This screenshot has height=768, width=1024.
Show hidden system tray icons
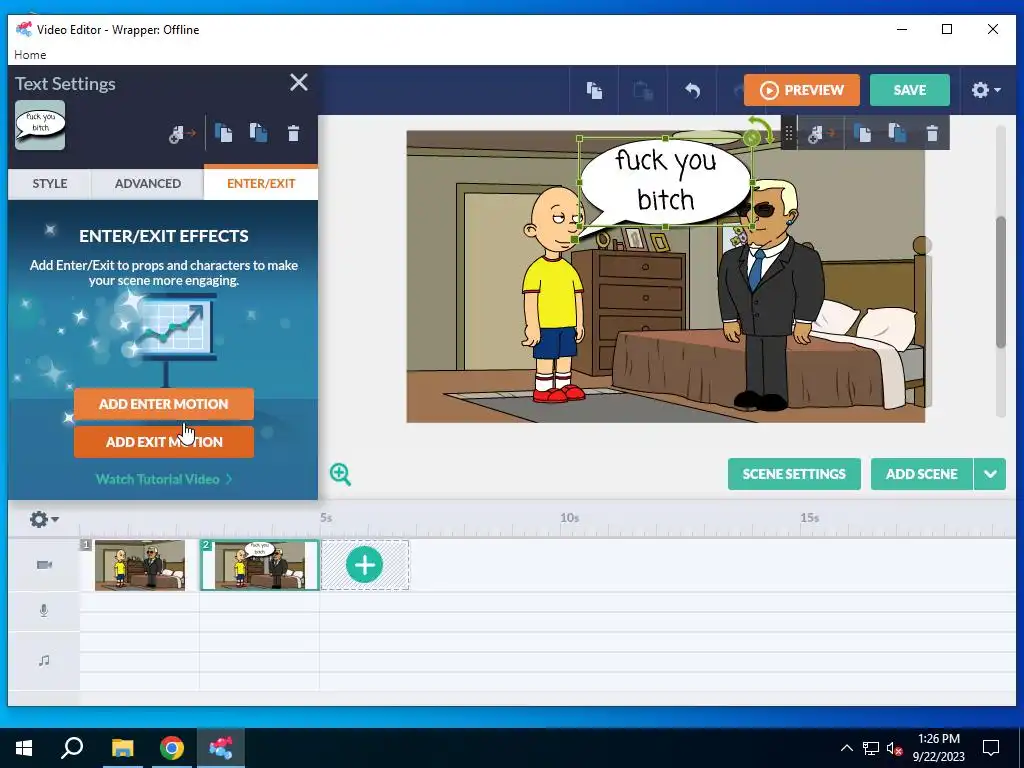846,748
